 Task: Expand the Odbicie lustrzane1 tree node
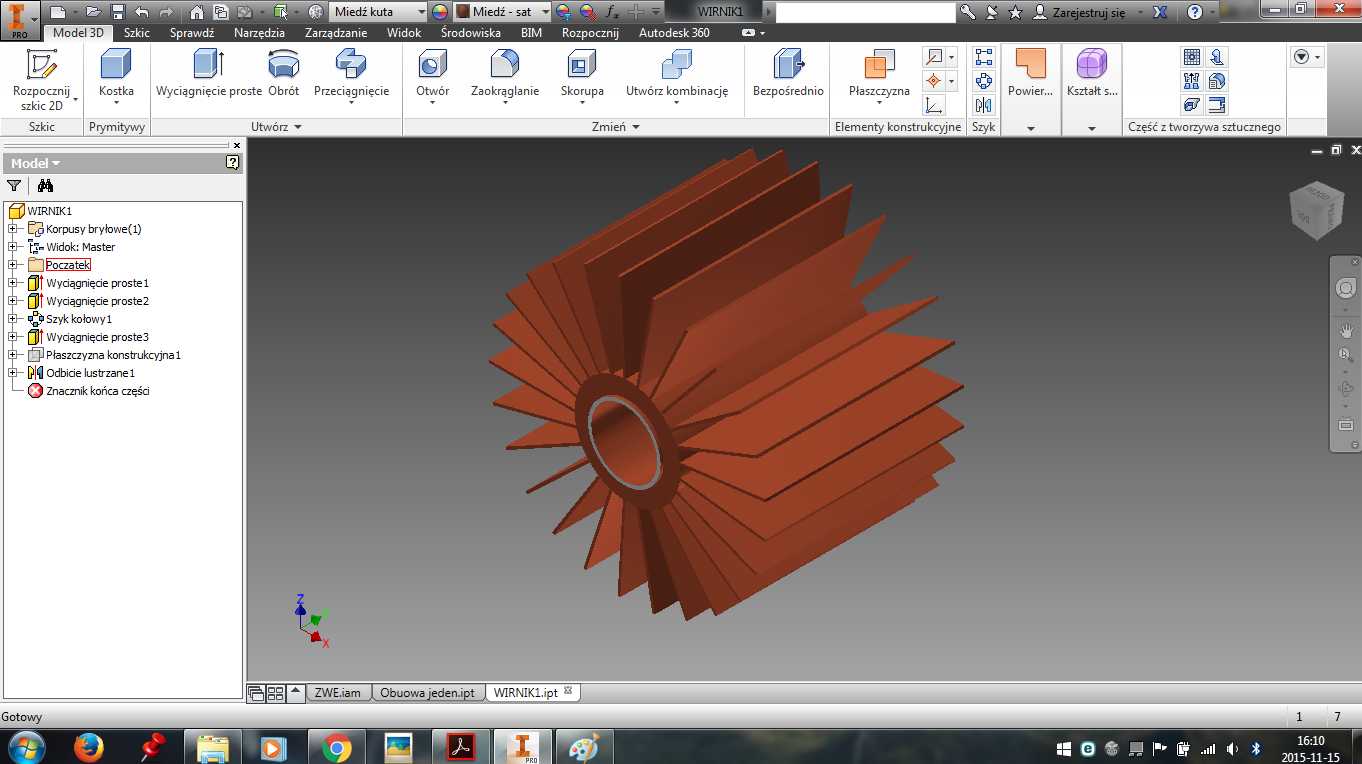13,373
